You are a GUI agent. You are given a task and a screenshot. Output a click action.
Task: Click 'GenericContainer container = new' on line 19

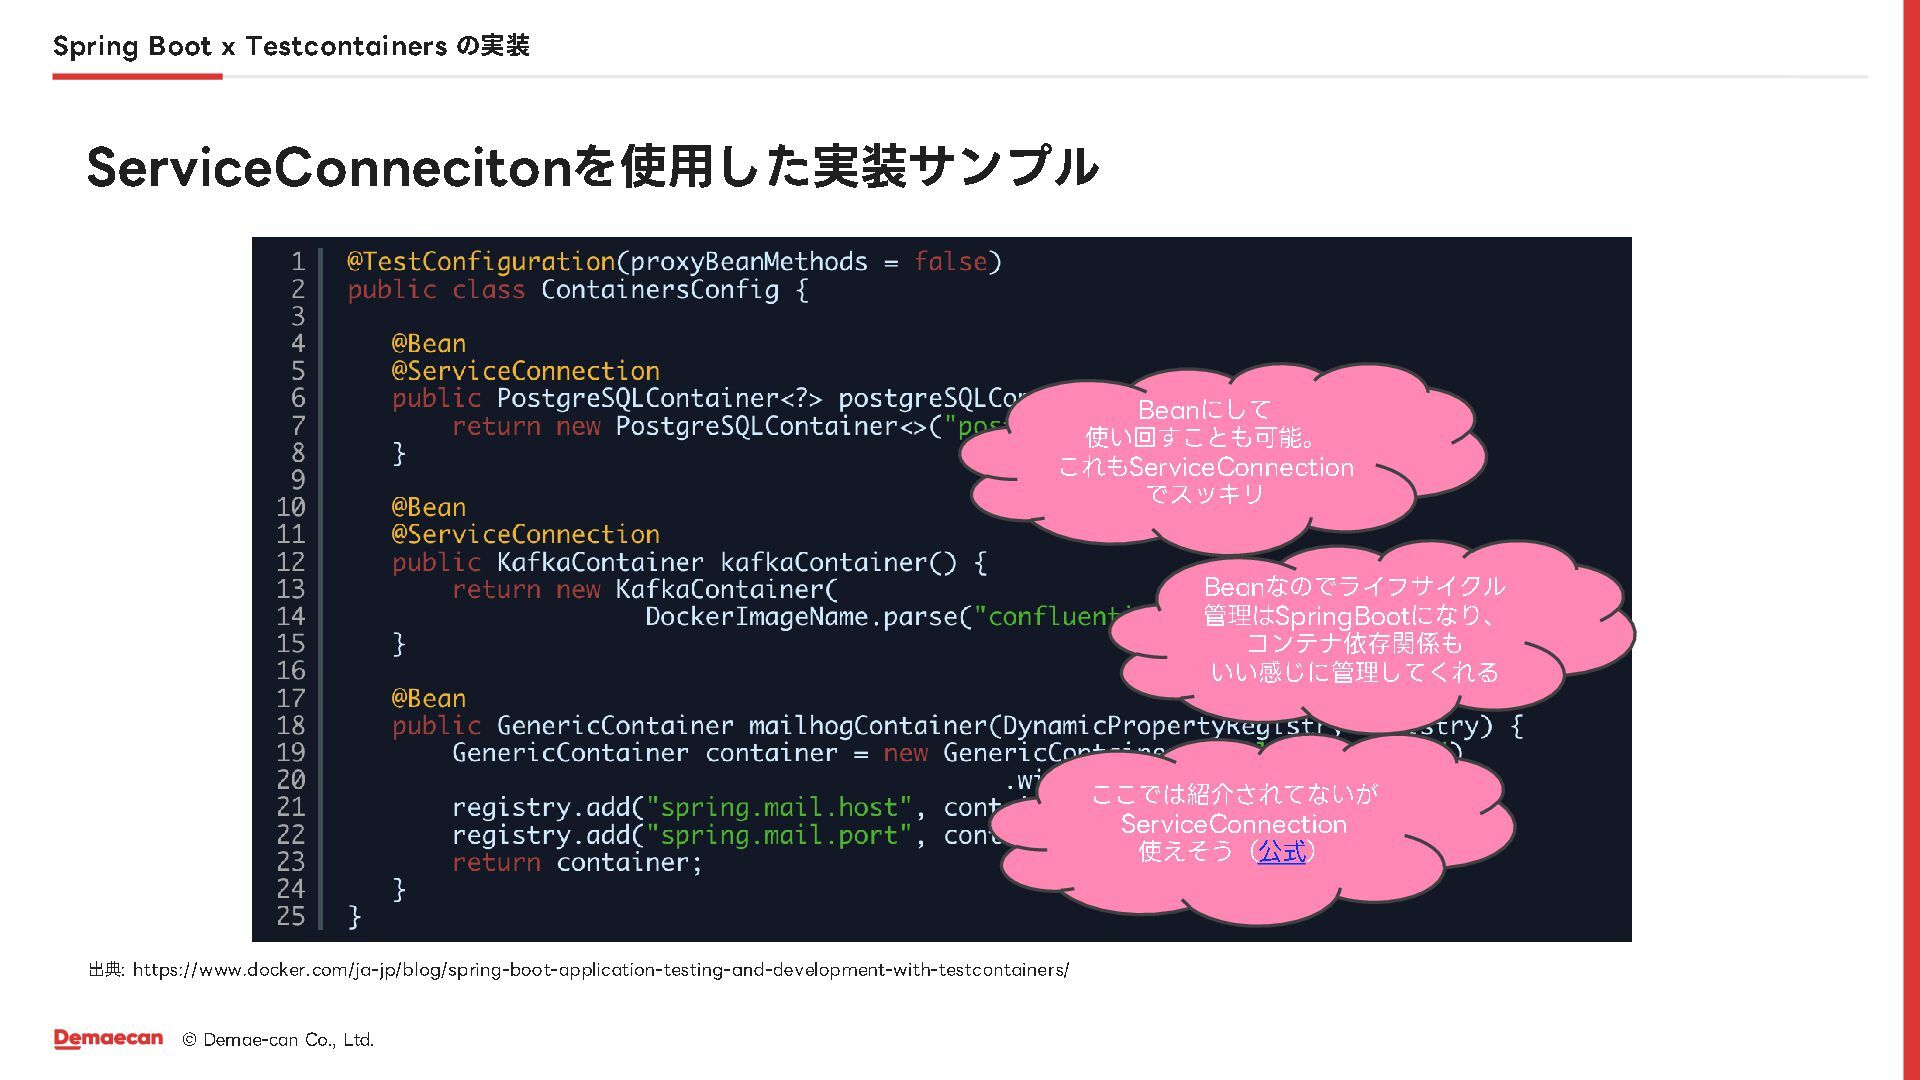691,753
